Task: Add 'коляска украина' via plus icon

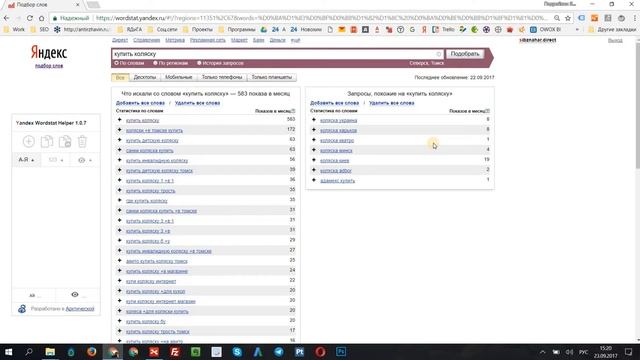Action: (314, 120)
